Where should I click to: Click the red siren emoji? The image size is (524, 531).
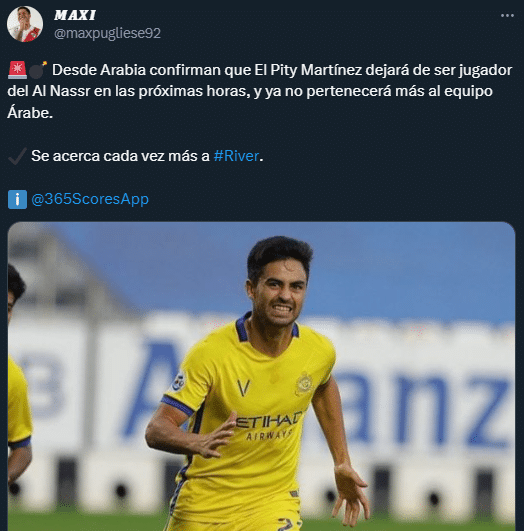pyautogui.click(x=17, y=70)
